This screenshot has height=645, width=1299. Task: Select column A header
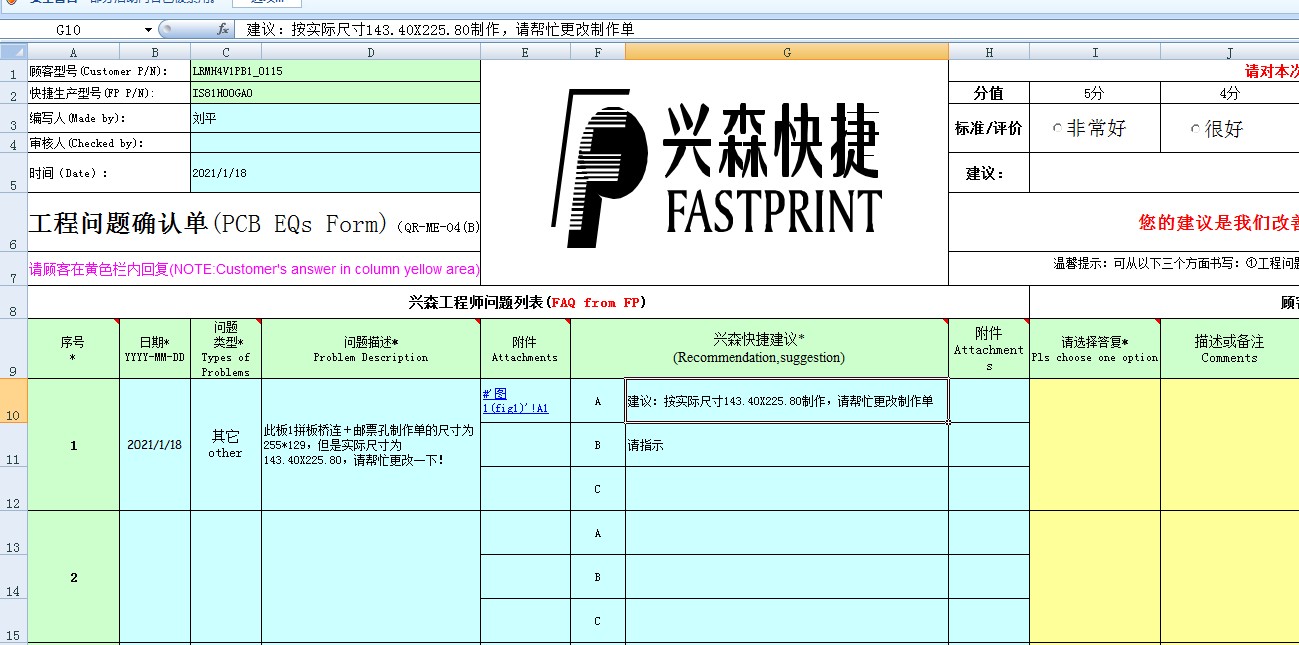pos(73,51)
